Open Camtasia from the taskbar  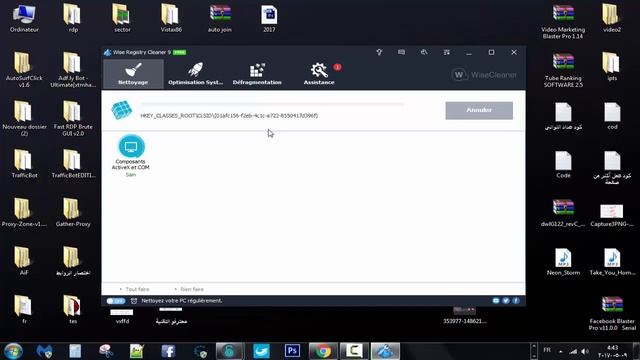coord(354,351)
